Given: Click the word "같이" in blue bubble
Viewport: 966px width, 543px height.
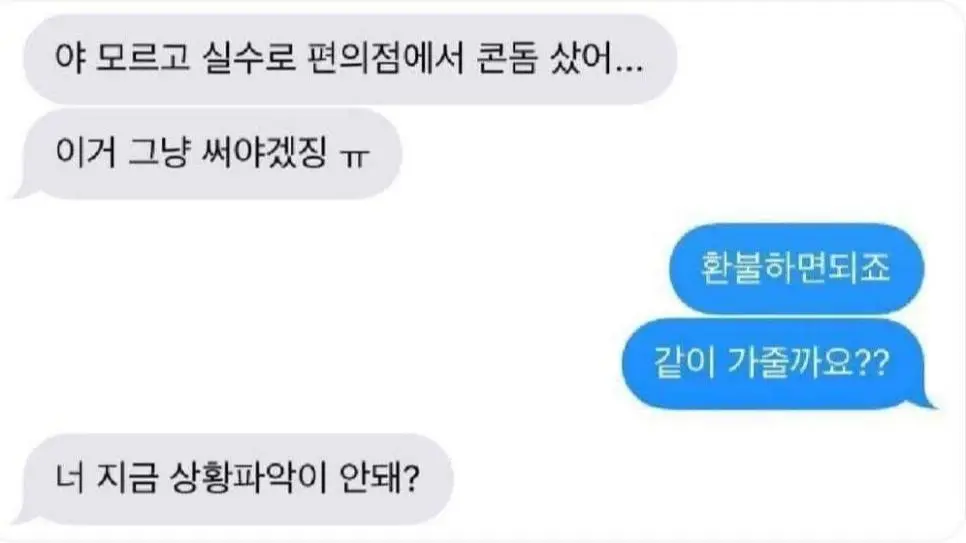Looking at the screenshot, I should click(684, 364).
